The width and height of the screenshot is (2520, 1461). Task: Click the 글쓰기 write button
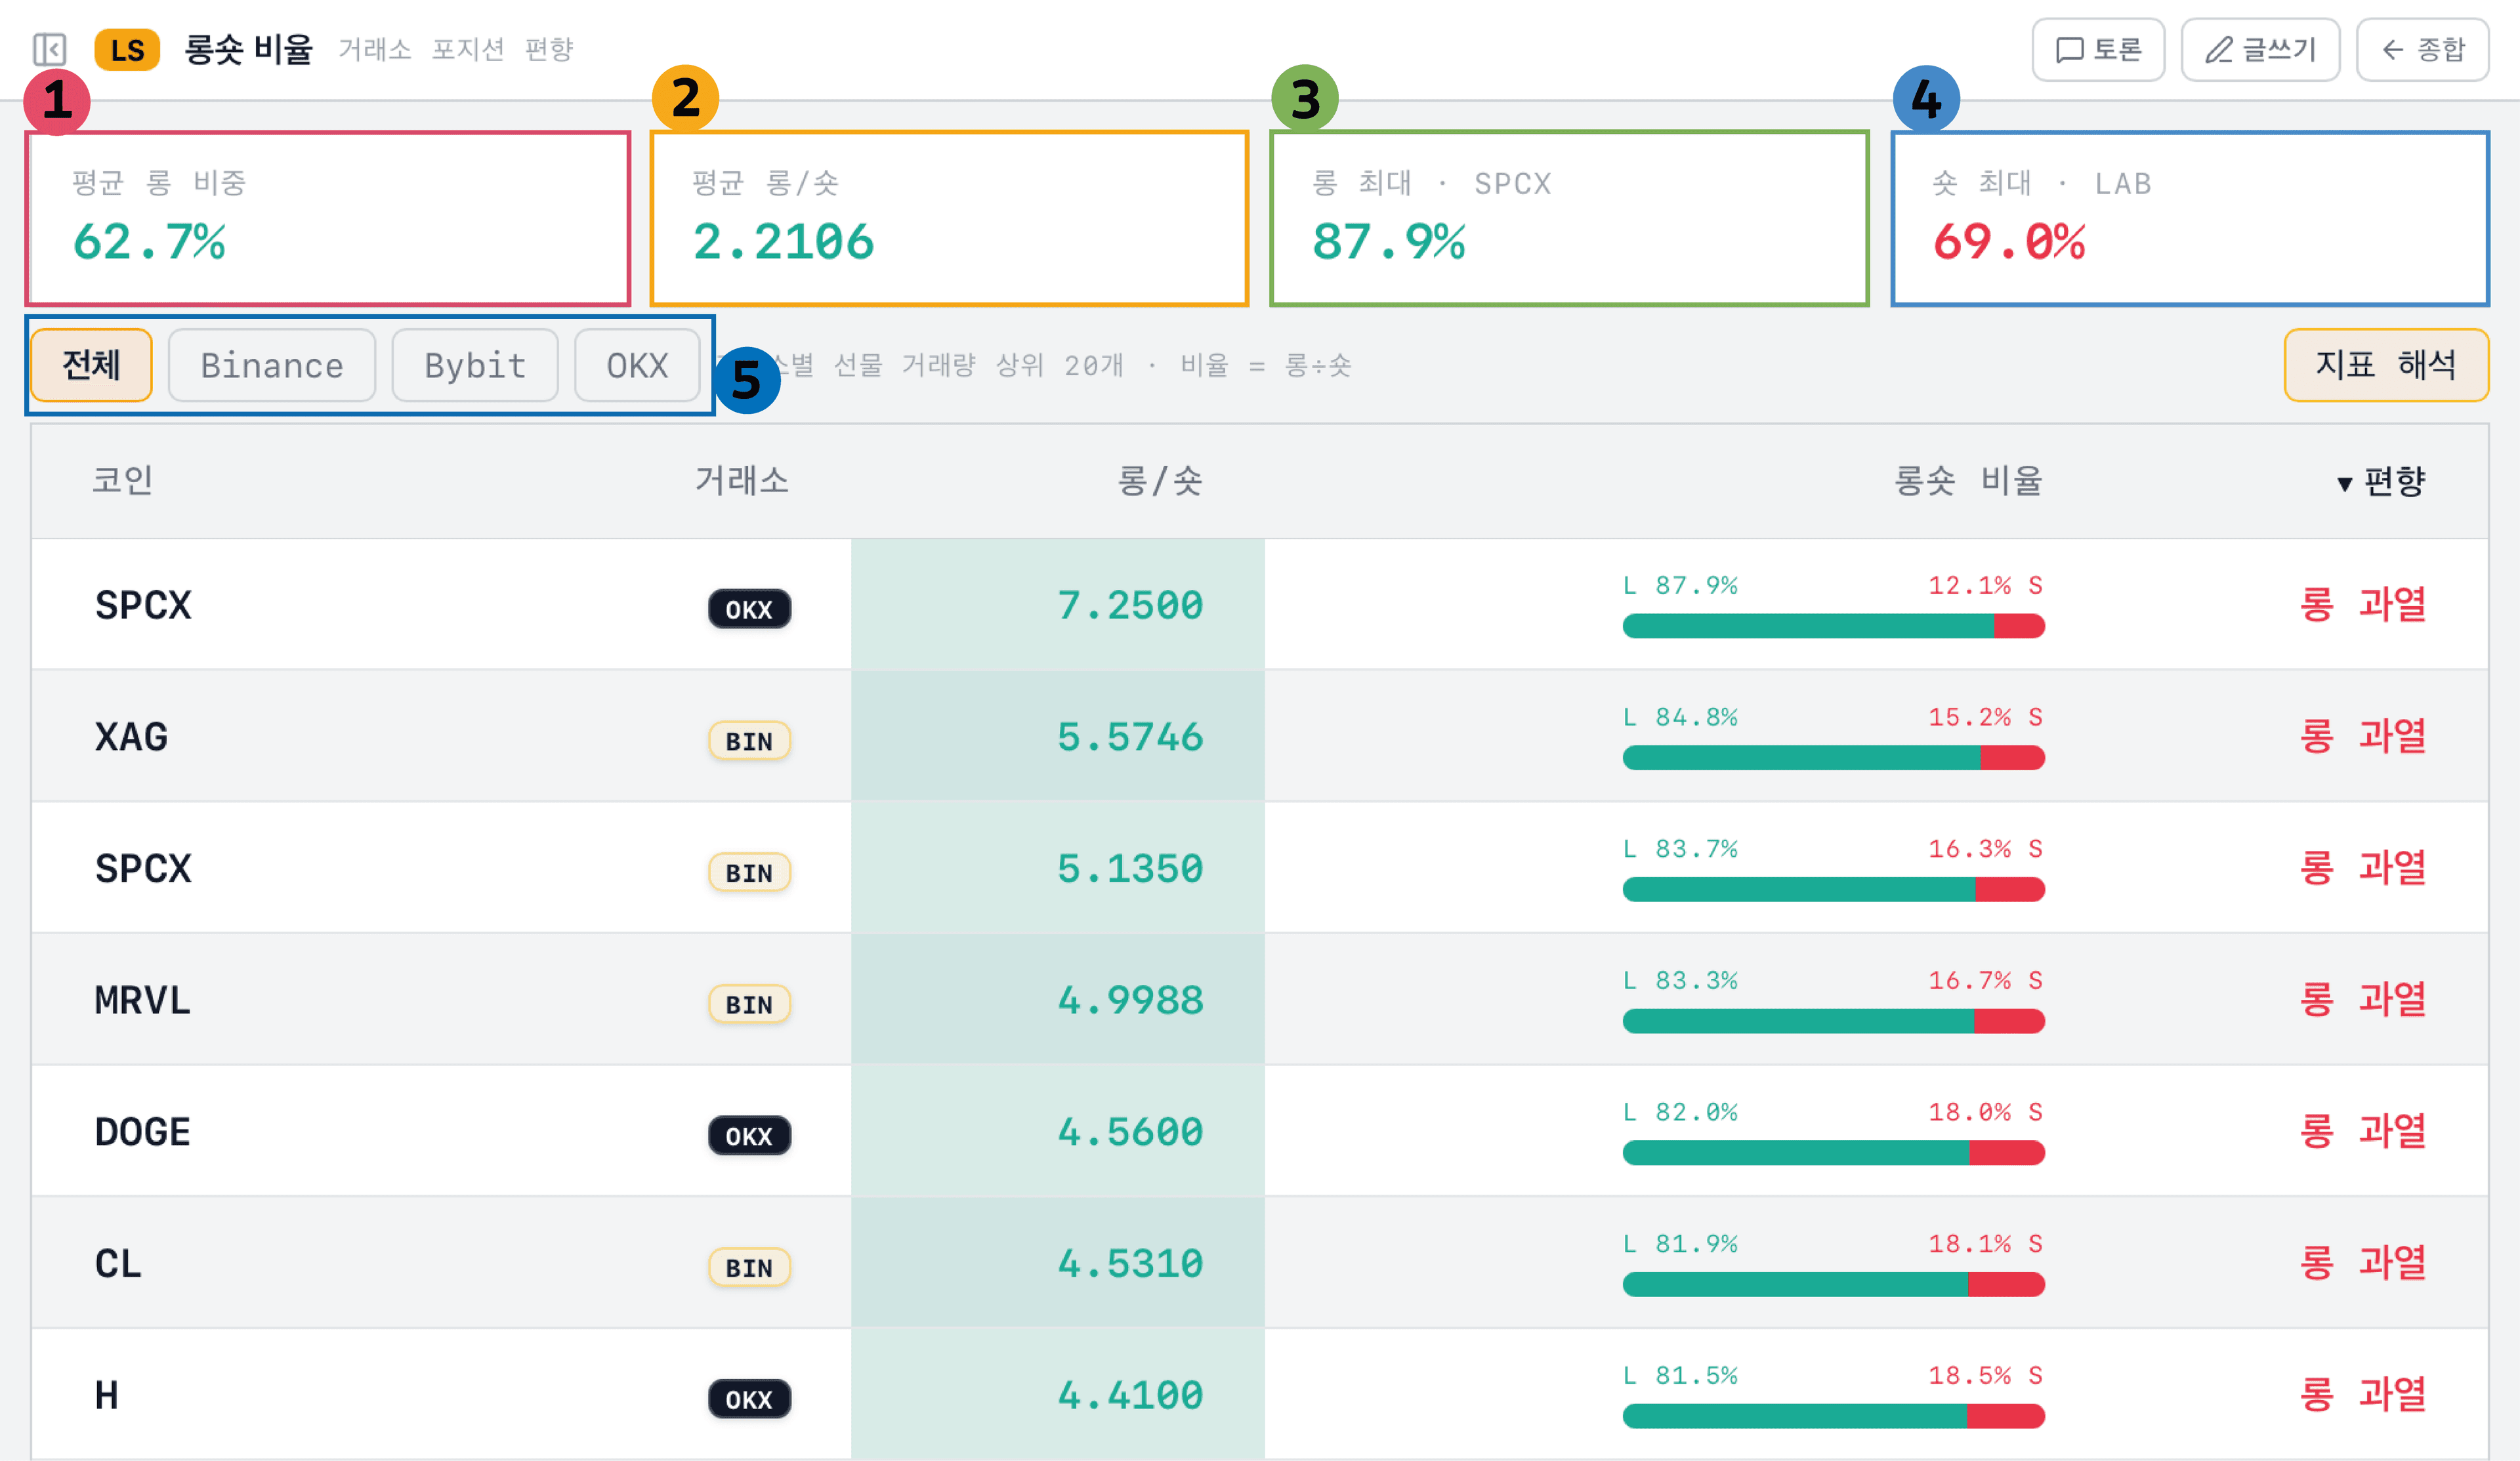coord(2260,49)
